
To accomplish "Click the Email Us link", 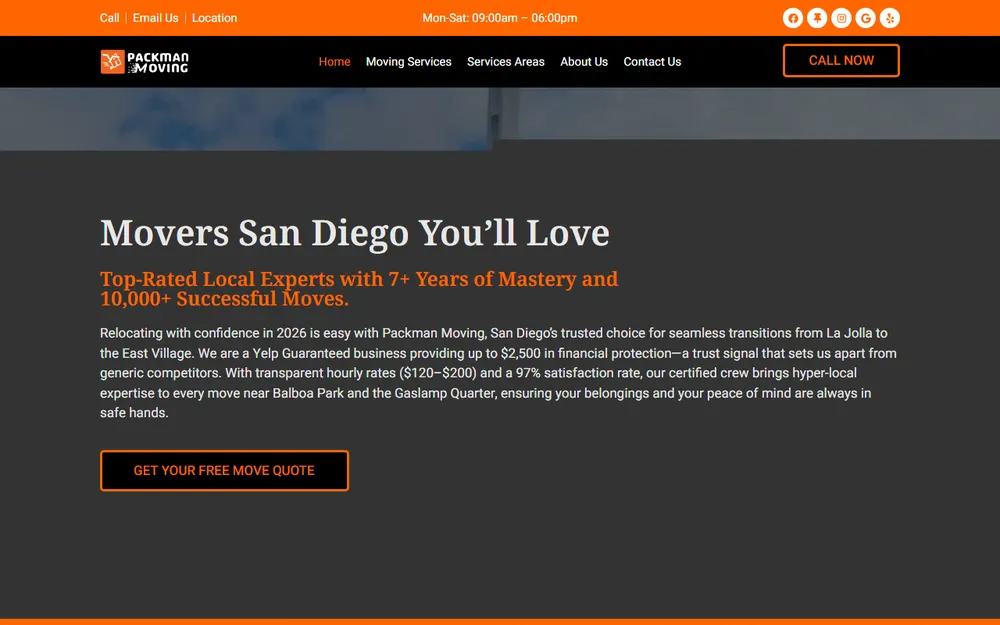I will [x=156, y=18].
